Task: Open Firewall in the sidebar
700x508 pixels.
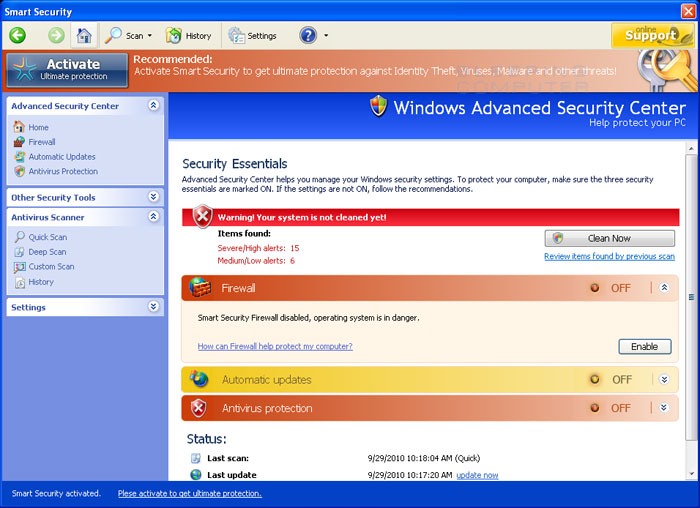Action: 42,142
